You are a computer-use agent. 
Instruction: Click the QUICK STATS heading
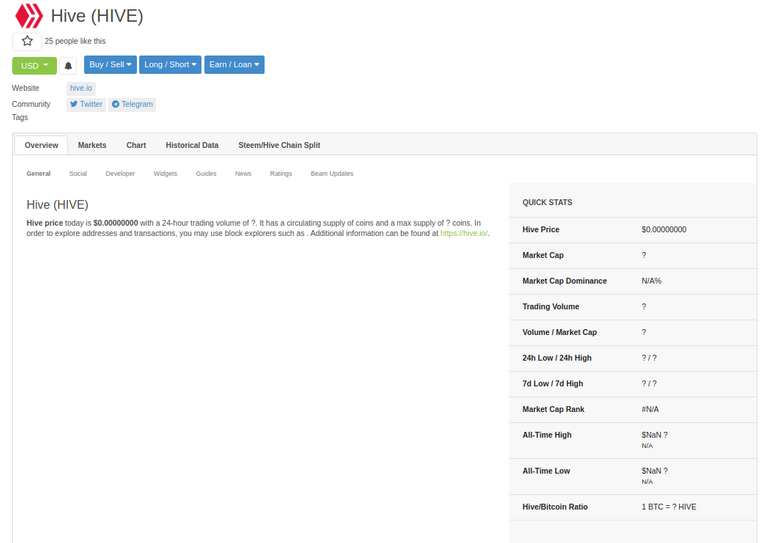547,202
